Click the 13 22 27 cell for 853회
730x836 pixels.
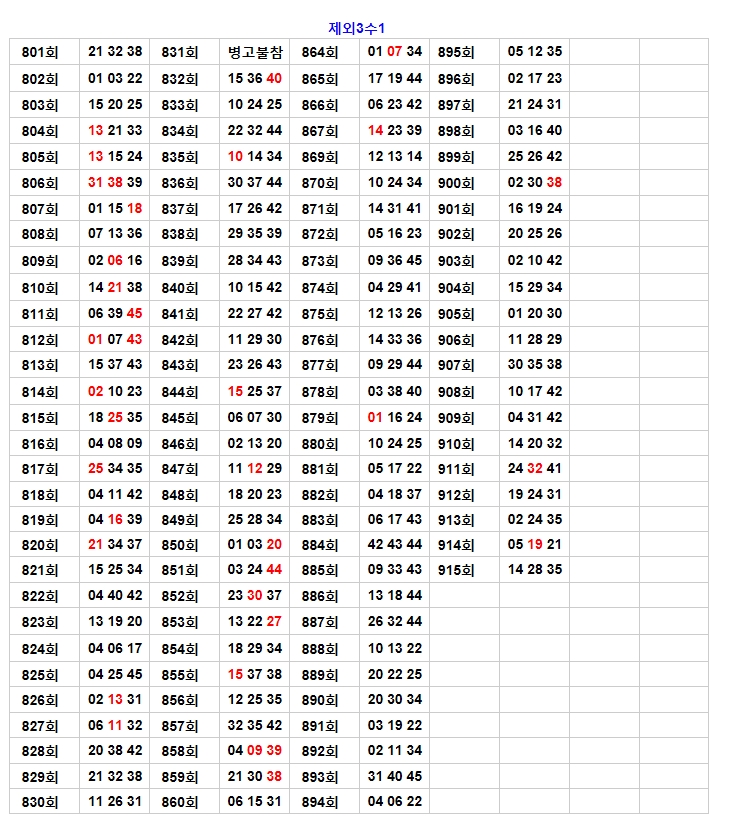255,622
